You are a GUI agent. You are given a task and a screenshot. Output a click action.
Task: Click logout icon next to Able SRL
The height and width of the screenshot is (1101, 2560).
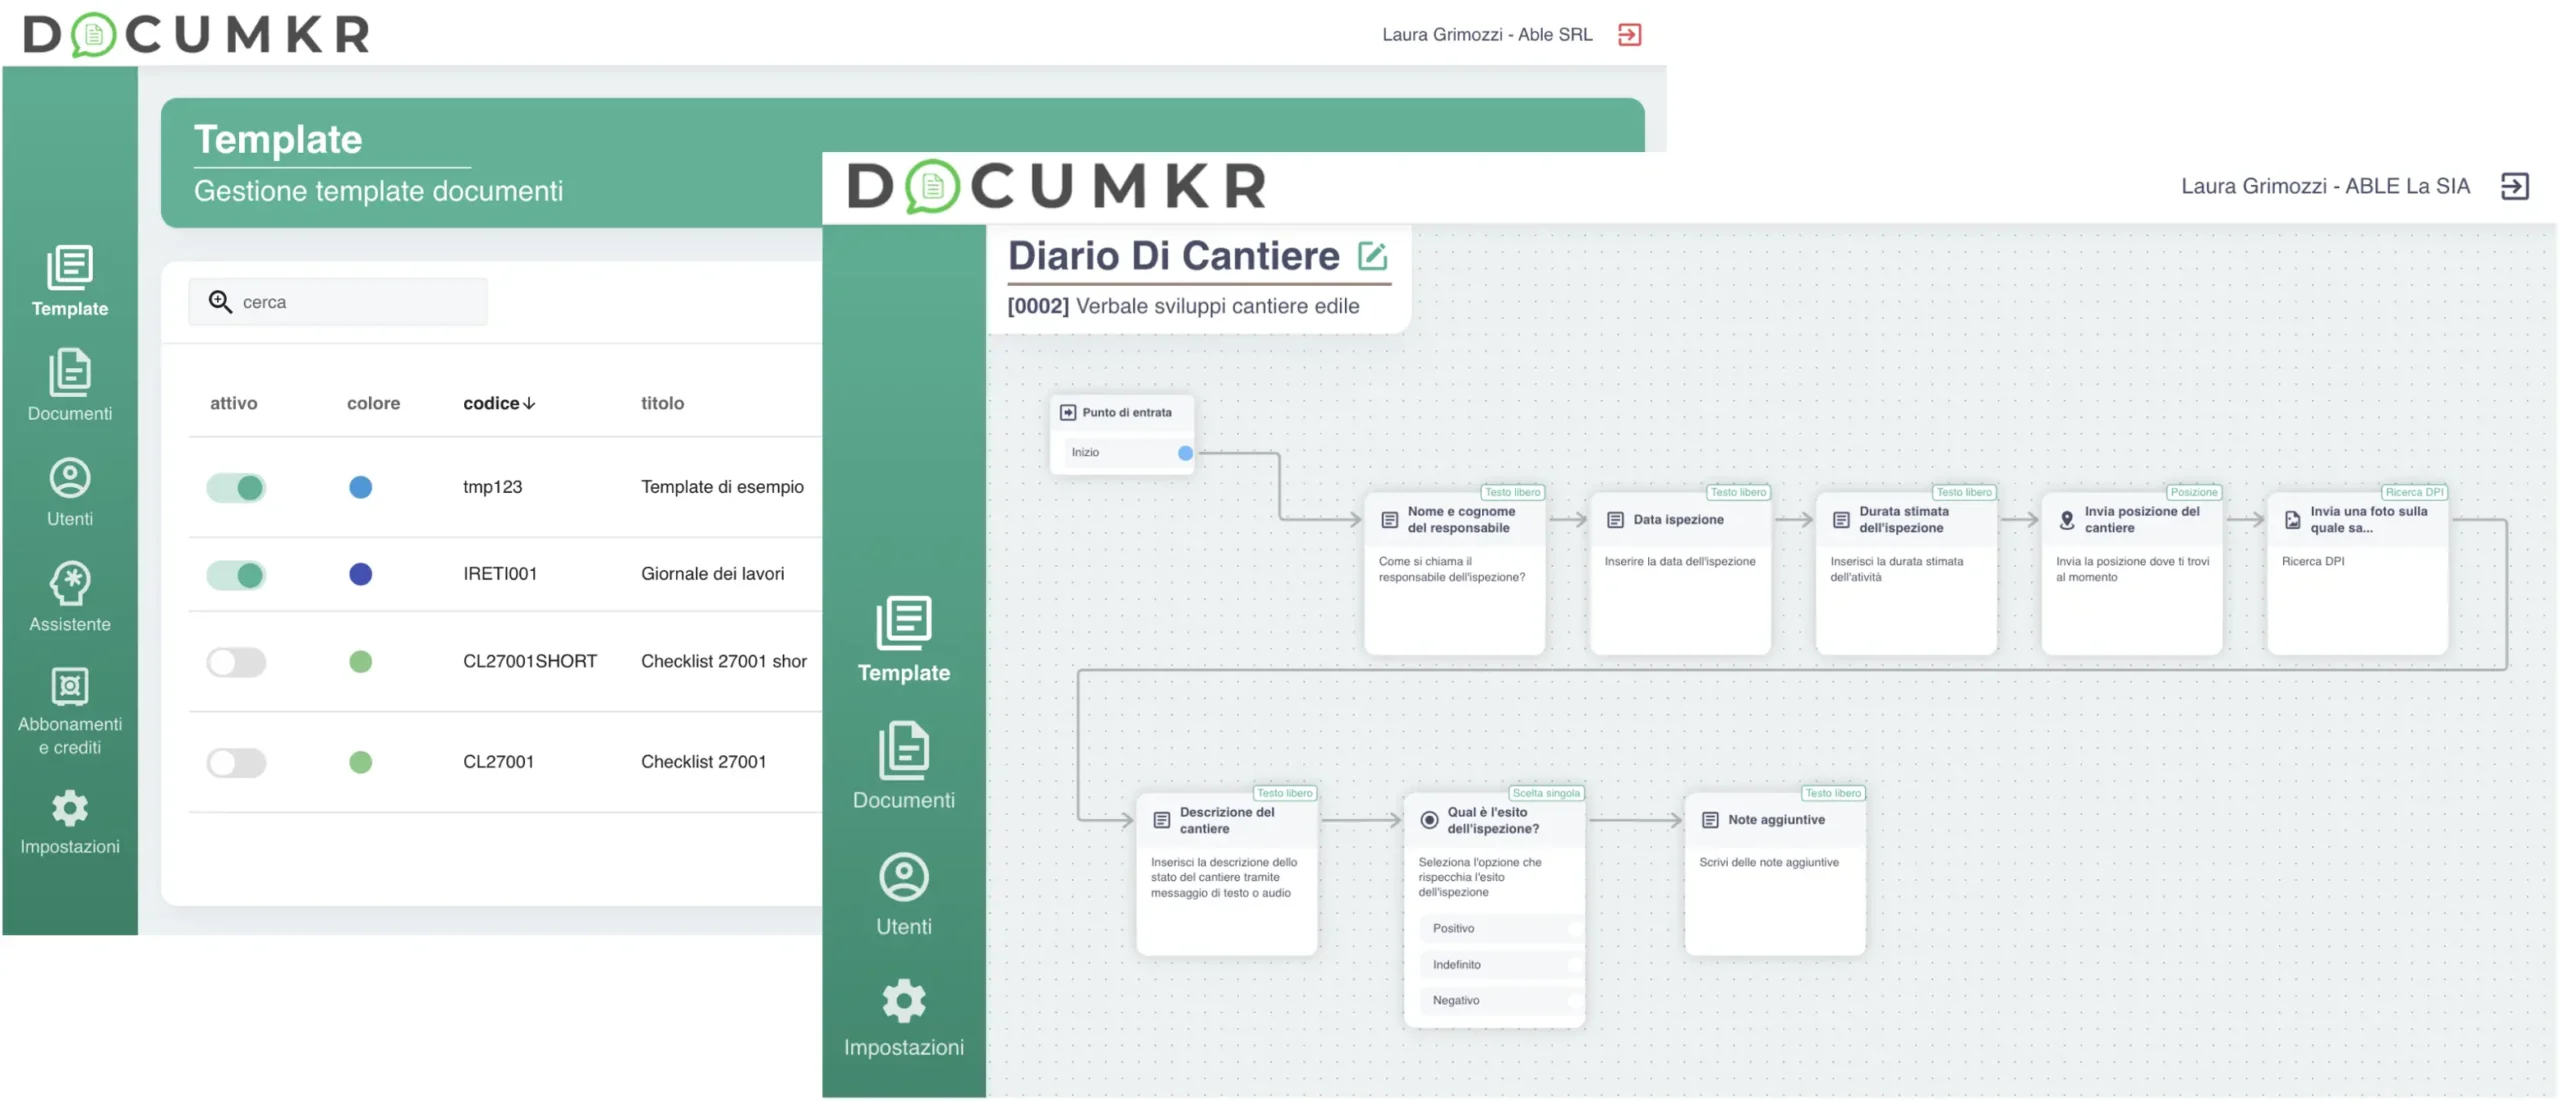[1629, 35]
